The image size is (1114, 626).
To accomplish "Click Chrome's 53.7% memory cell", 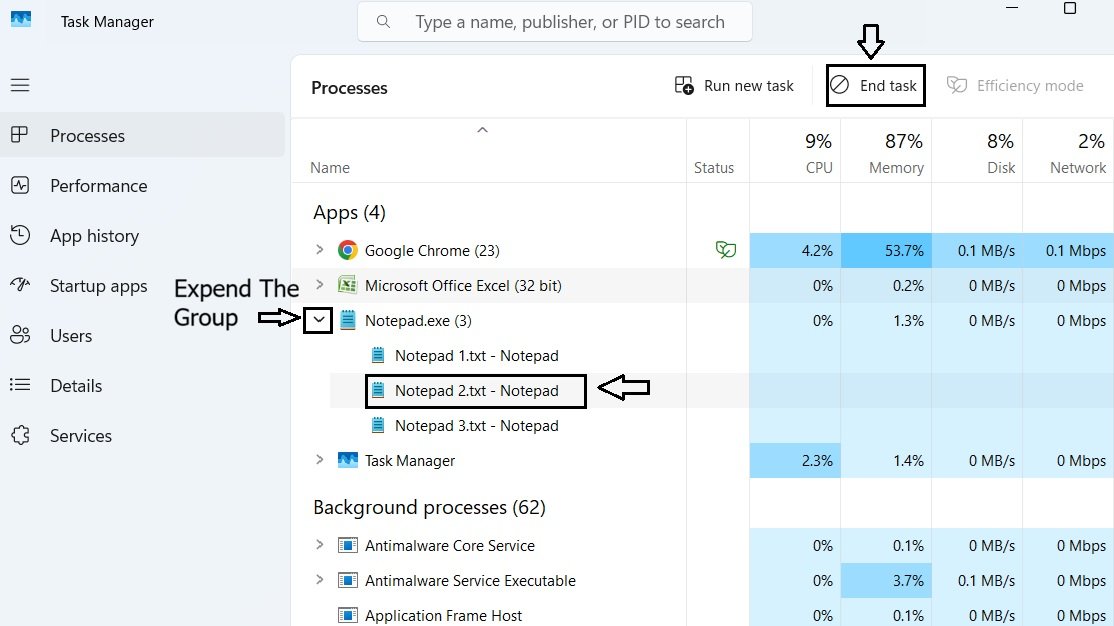I will [886, 250].
